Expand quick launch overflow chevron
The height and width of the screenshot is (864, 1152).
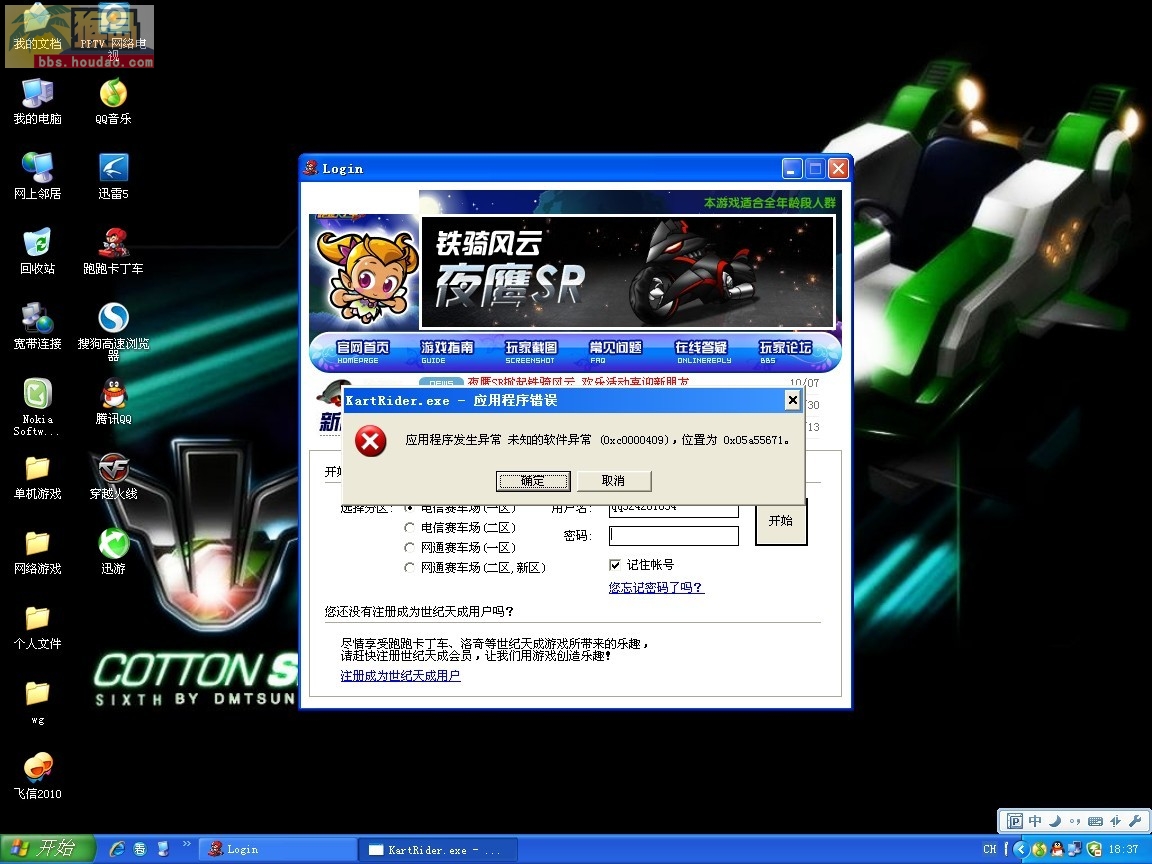(187, 844)
